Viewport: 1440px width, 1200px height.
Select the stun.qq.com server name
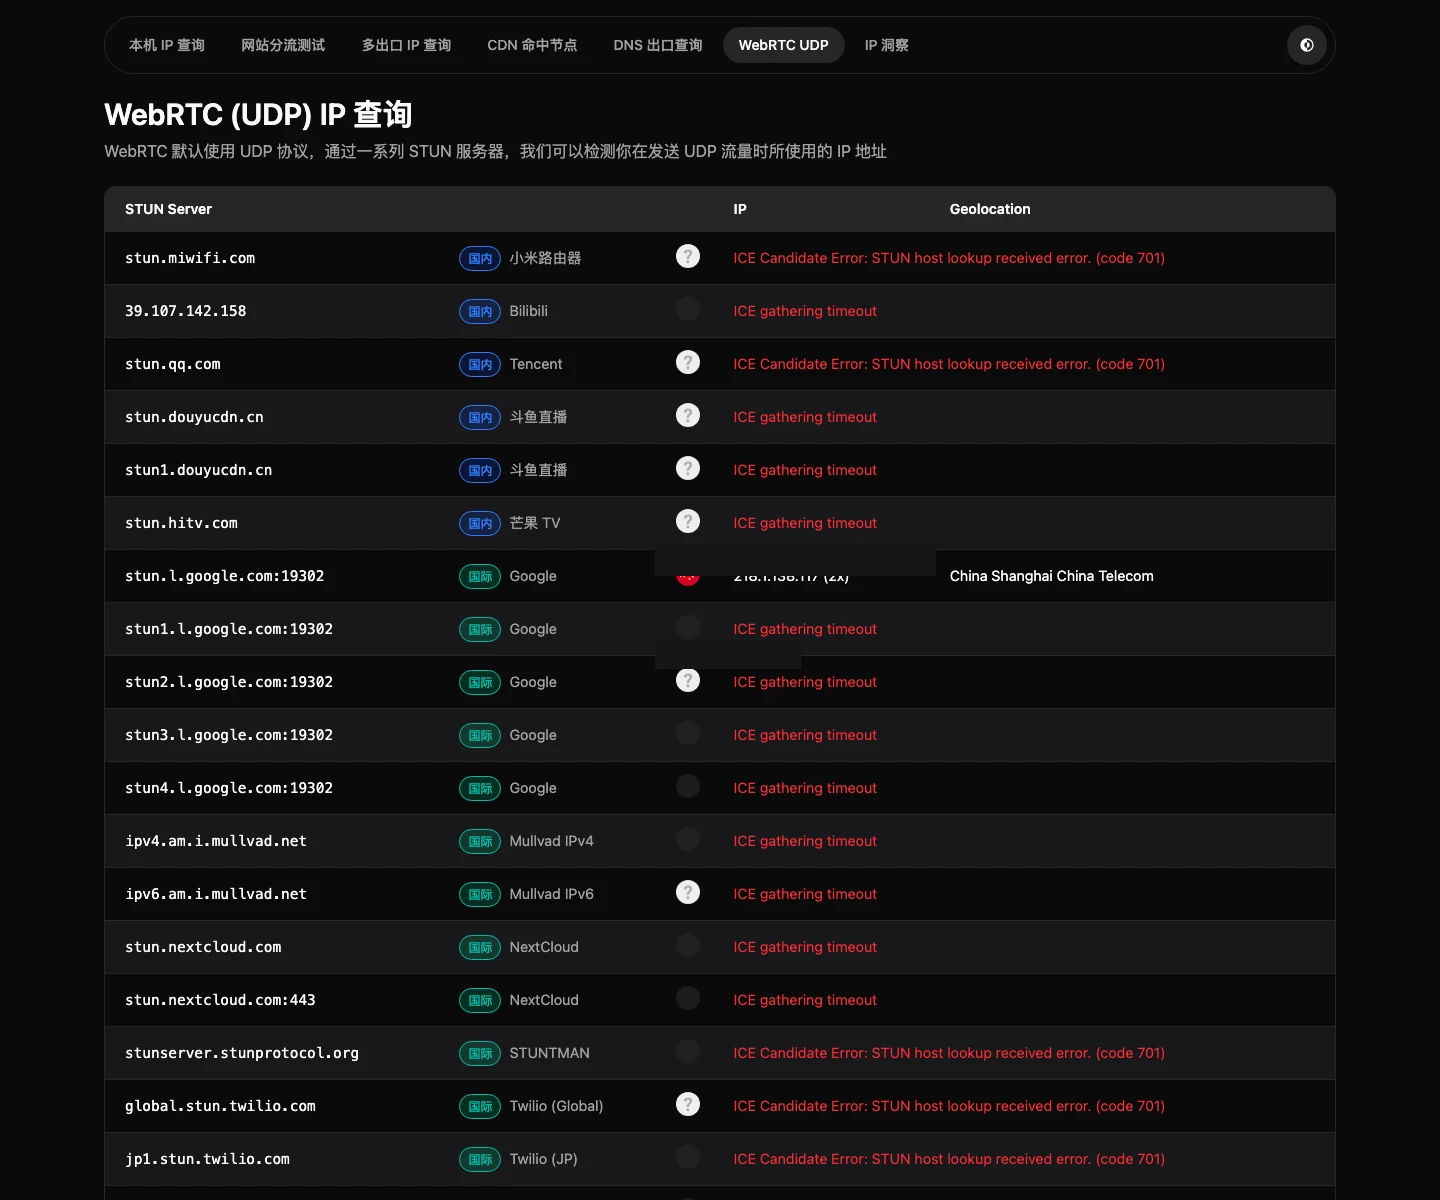[172, 364]
